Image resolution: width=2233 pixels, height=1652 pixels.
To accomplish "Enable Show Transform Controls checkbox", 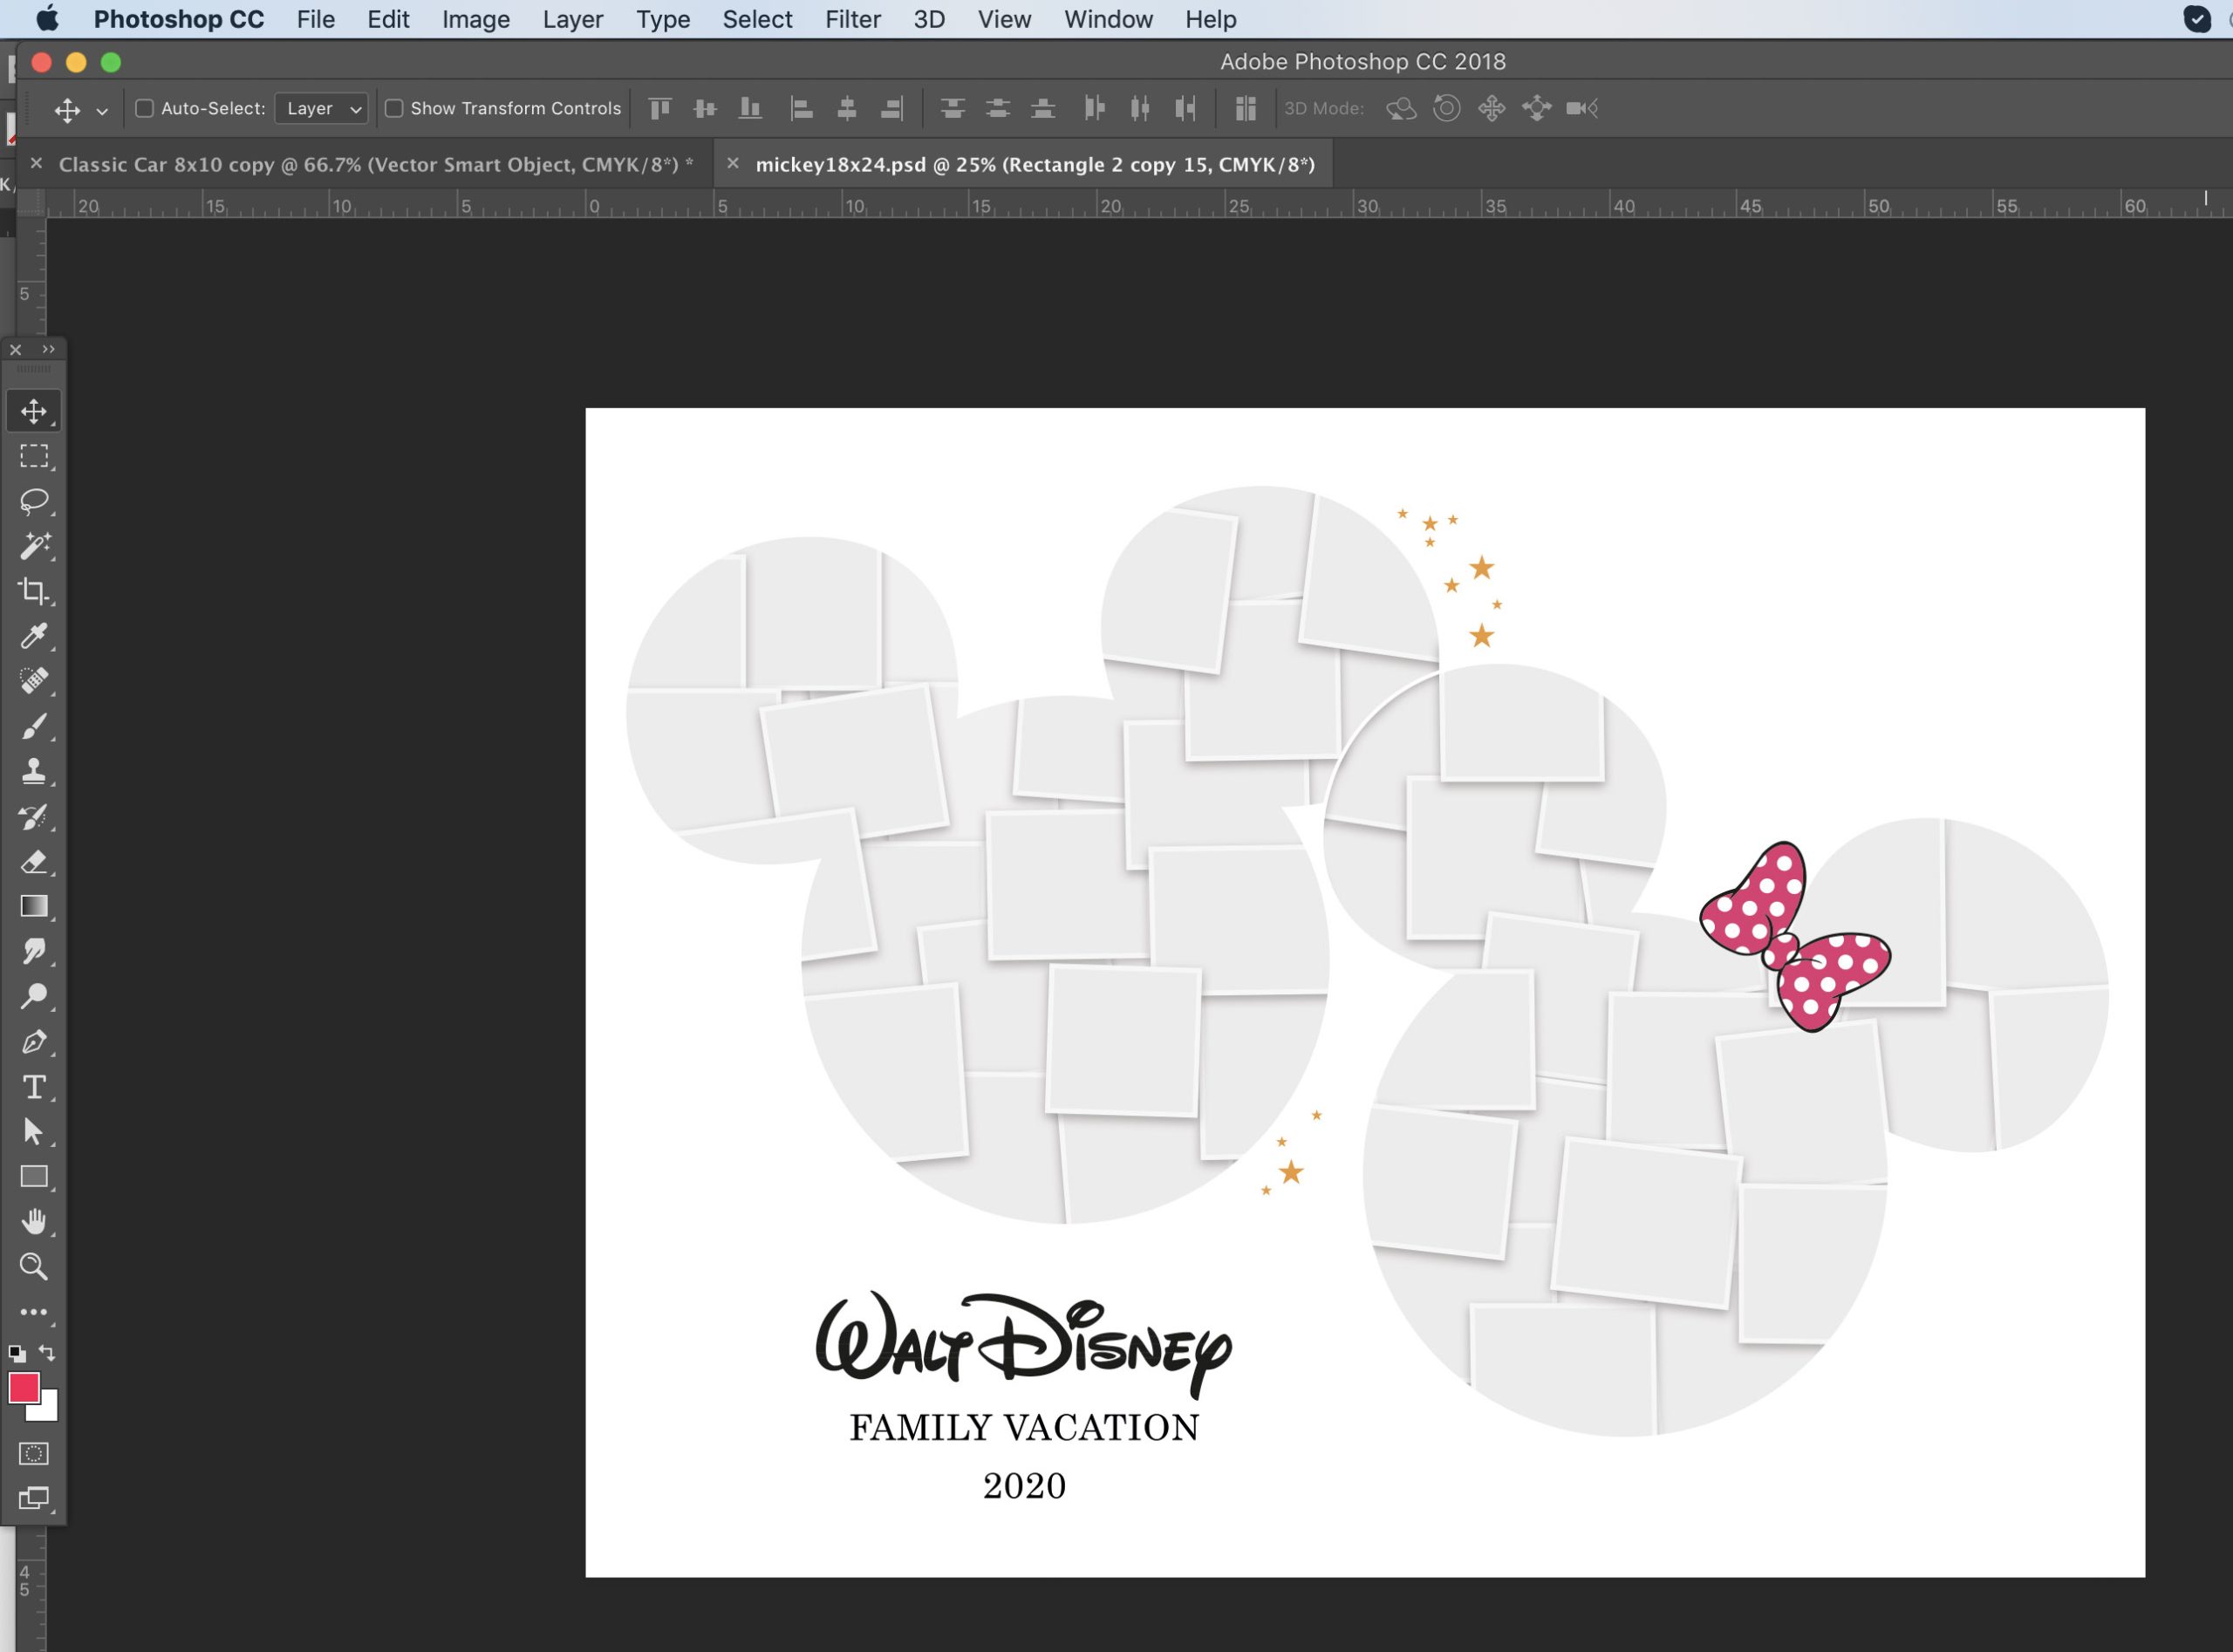I will click(394, 108).
